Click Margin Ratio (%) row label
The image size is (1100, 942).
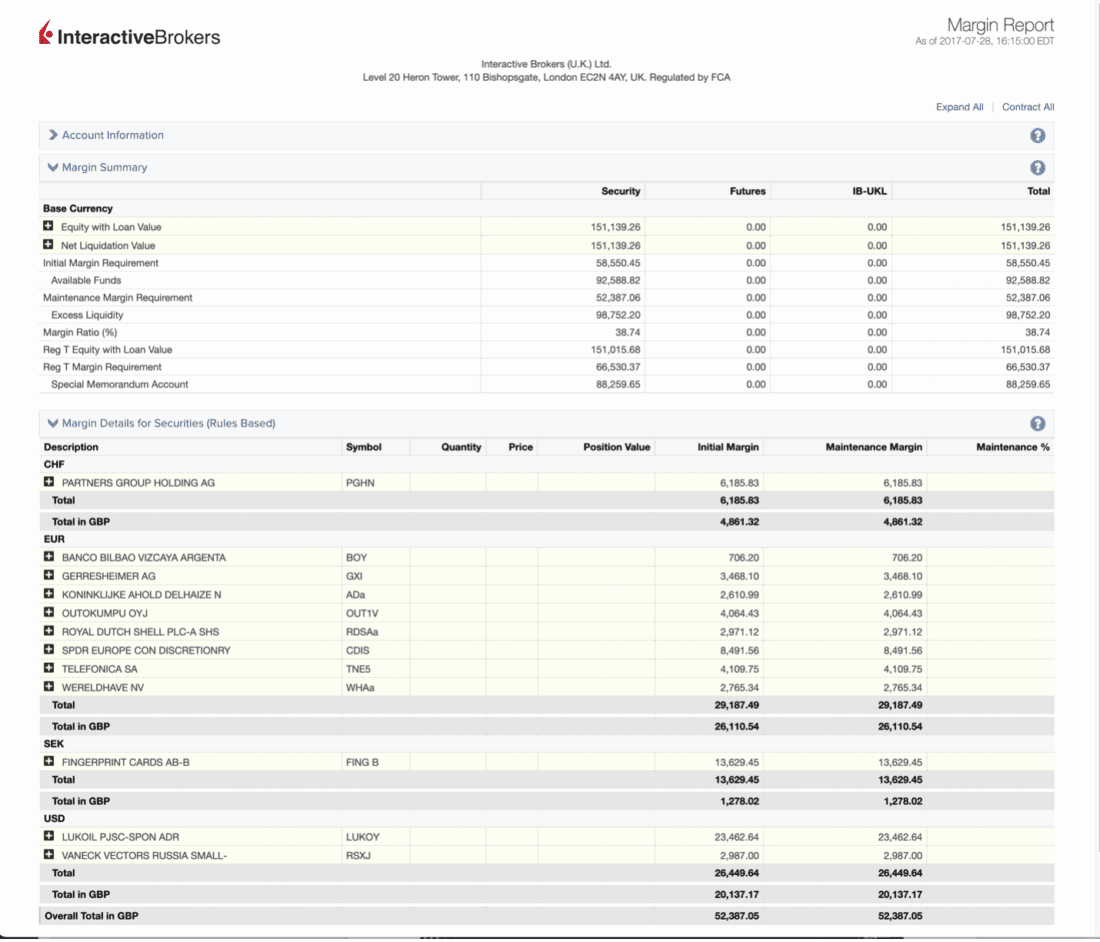tap(80, 332)
